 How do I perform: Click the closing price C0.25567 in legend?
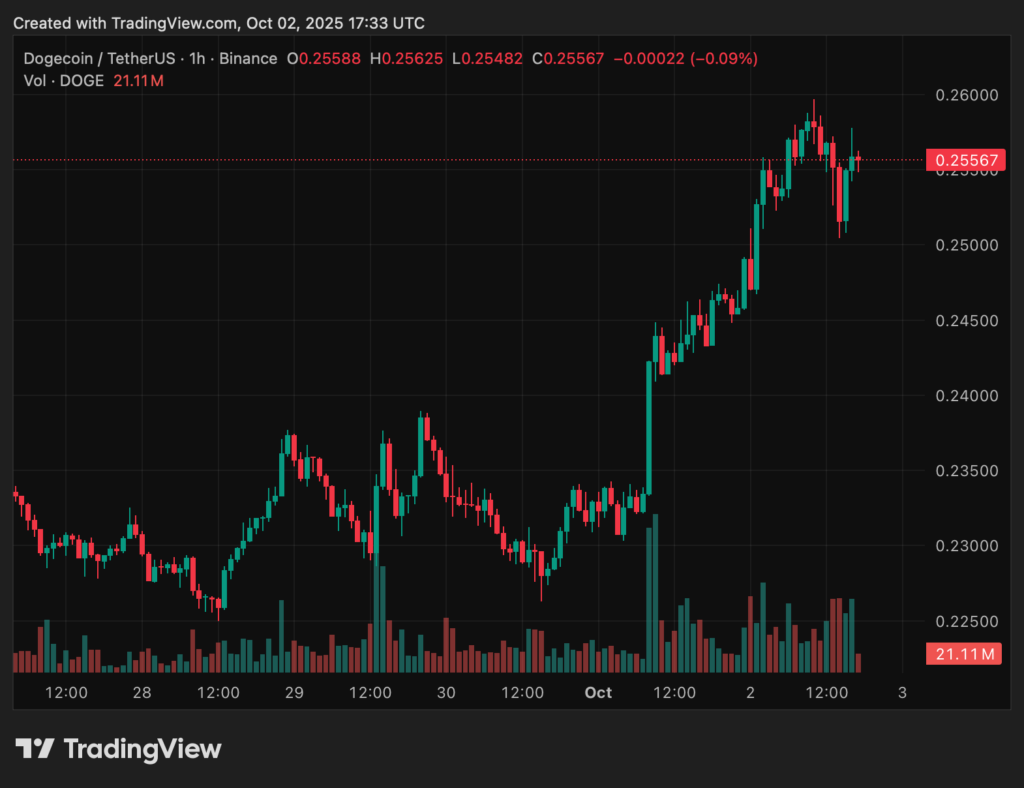click(x=567, y=59)
